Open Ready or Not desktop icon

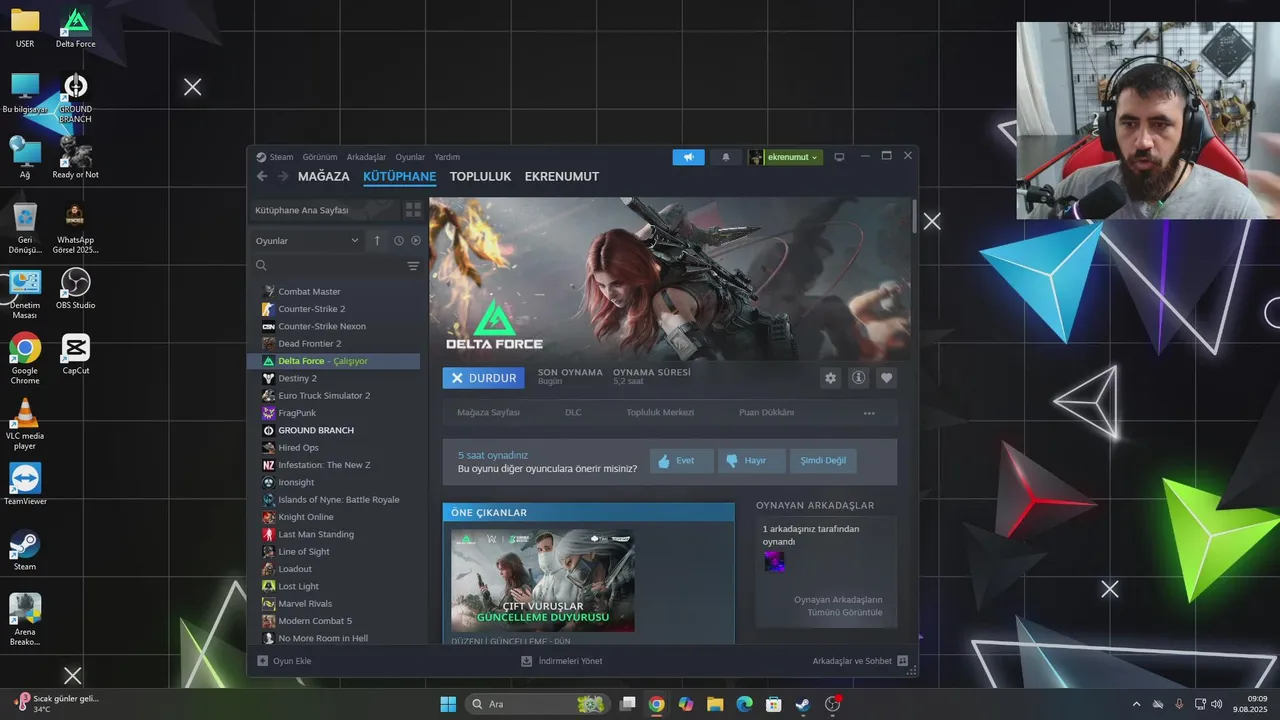pos(75,158)
